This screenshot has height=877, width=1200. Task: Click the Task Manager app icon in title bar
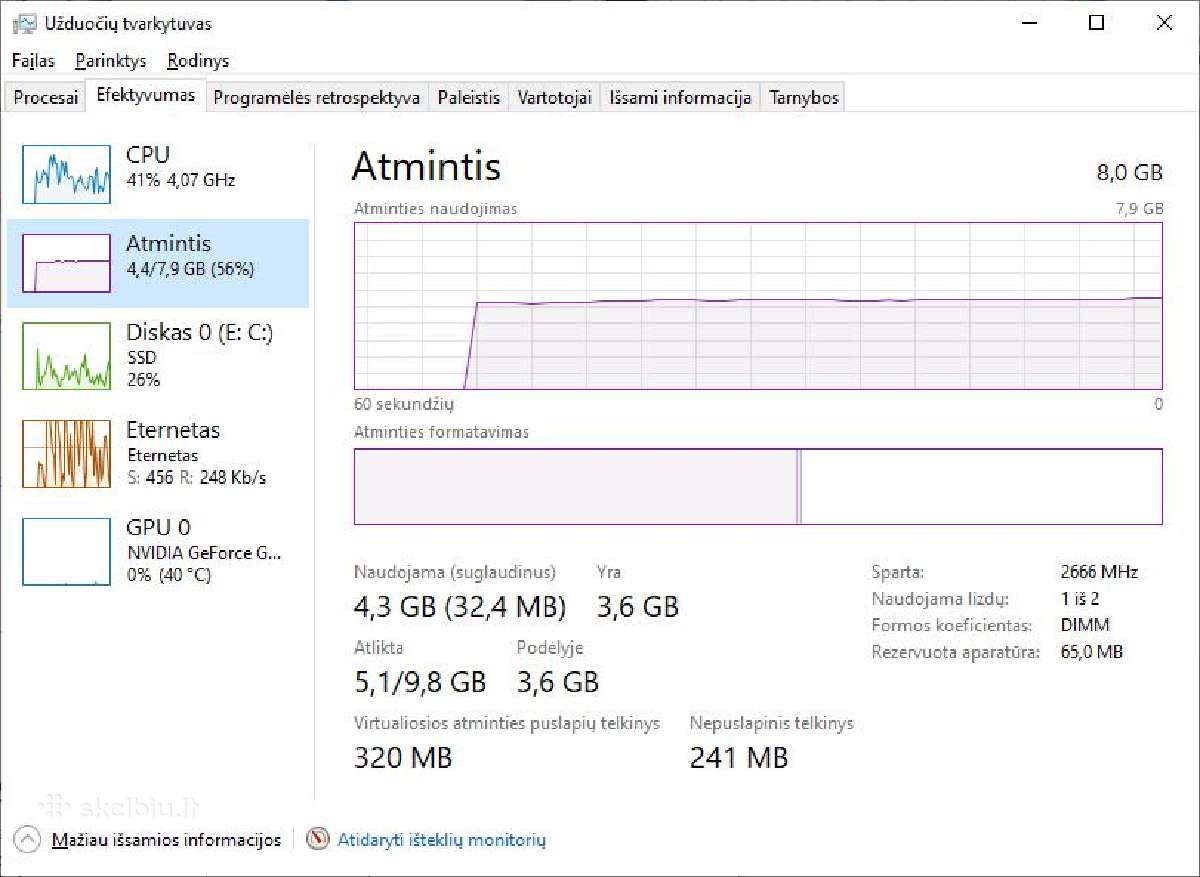(x=24, y=24)
